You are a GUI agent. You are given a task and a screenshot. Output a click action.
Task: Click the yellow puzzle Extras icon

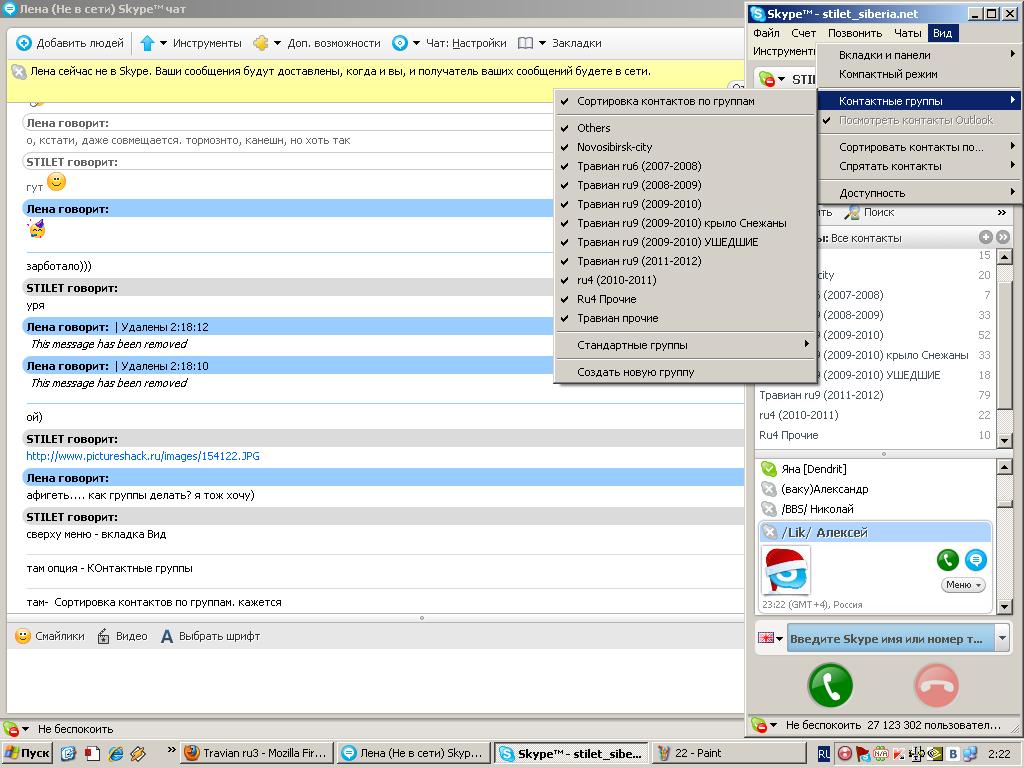261,43
